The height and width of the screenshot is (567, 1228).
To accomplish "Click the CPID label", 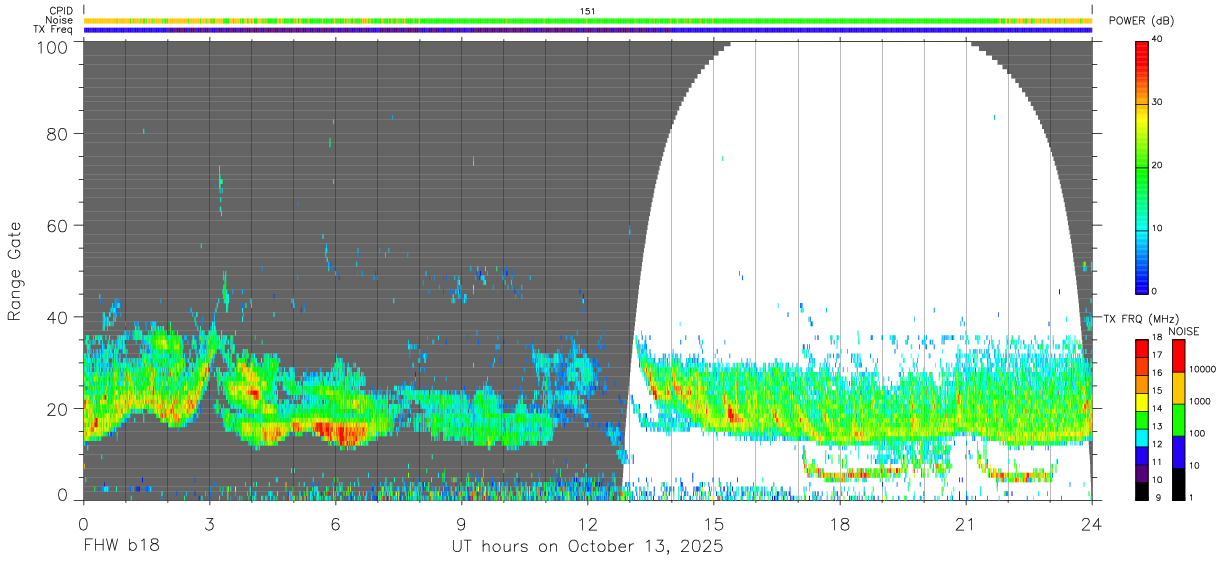I will tap(59, 11).
